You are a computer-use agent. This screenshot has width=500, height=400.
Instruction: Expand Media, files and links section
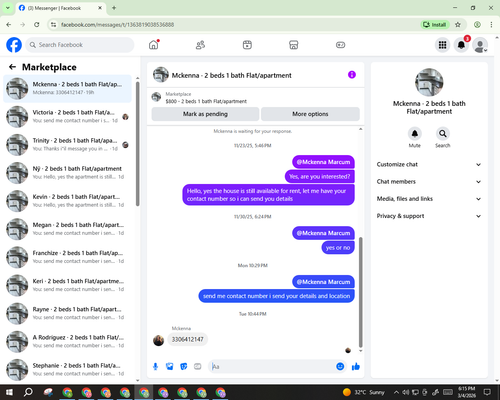429,199
